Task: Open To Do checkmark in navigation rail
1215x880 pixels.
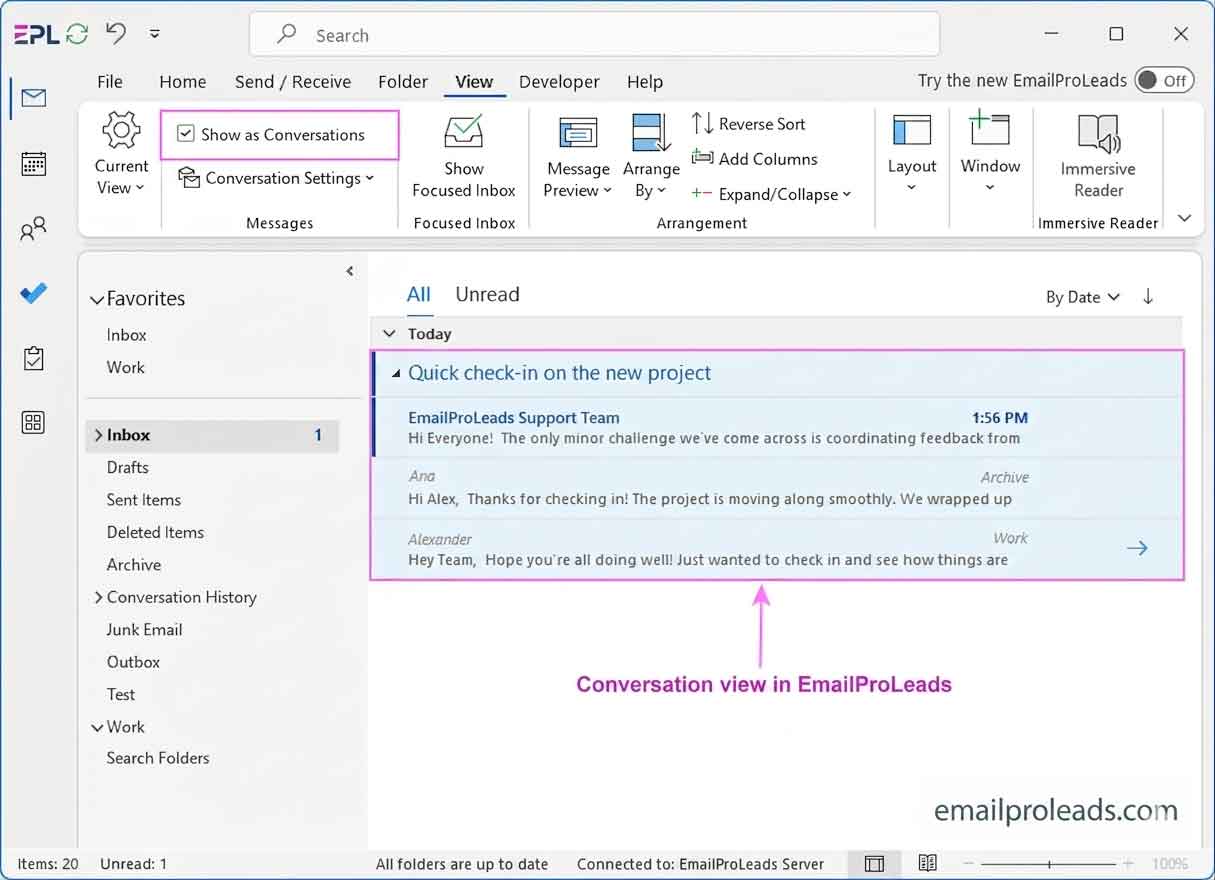Action: [x=34, y=294]
